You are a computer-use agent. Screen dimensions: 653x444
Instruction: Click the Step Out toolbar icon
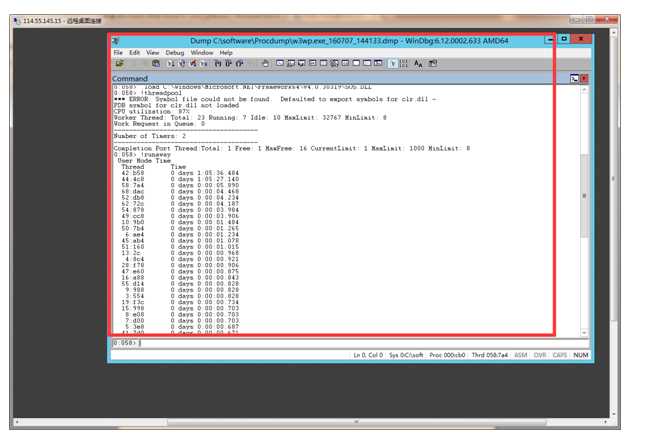239,63
